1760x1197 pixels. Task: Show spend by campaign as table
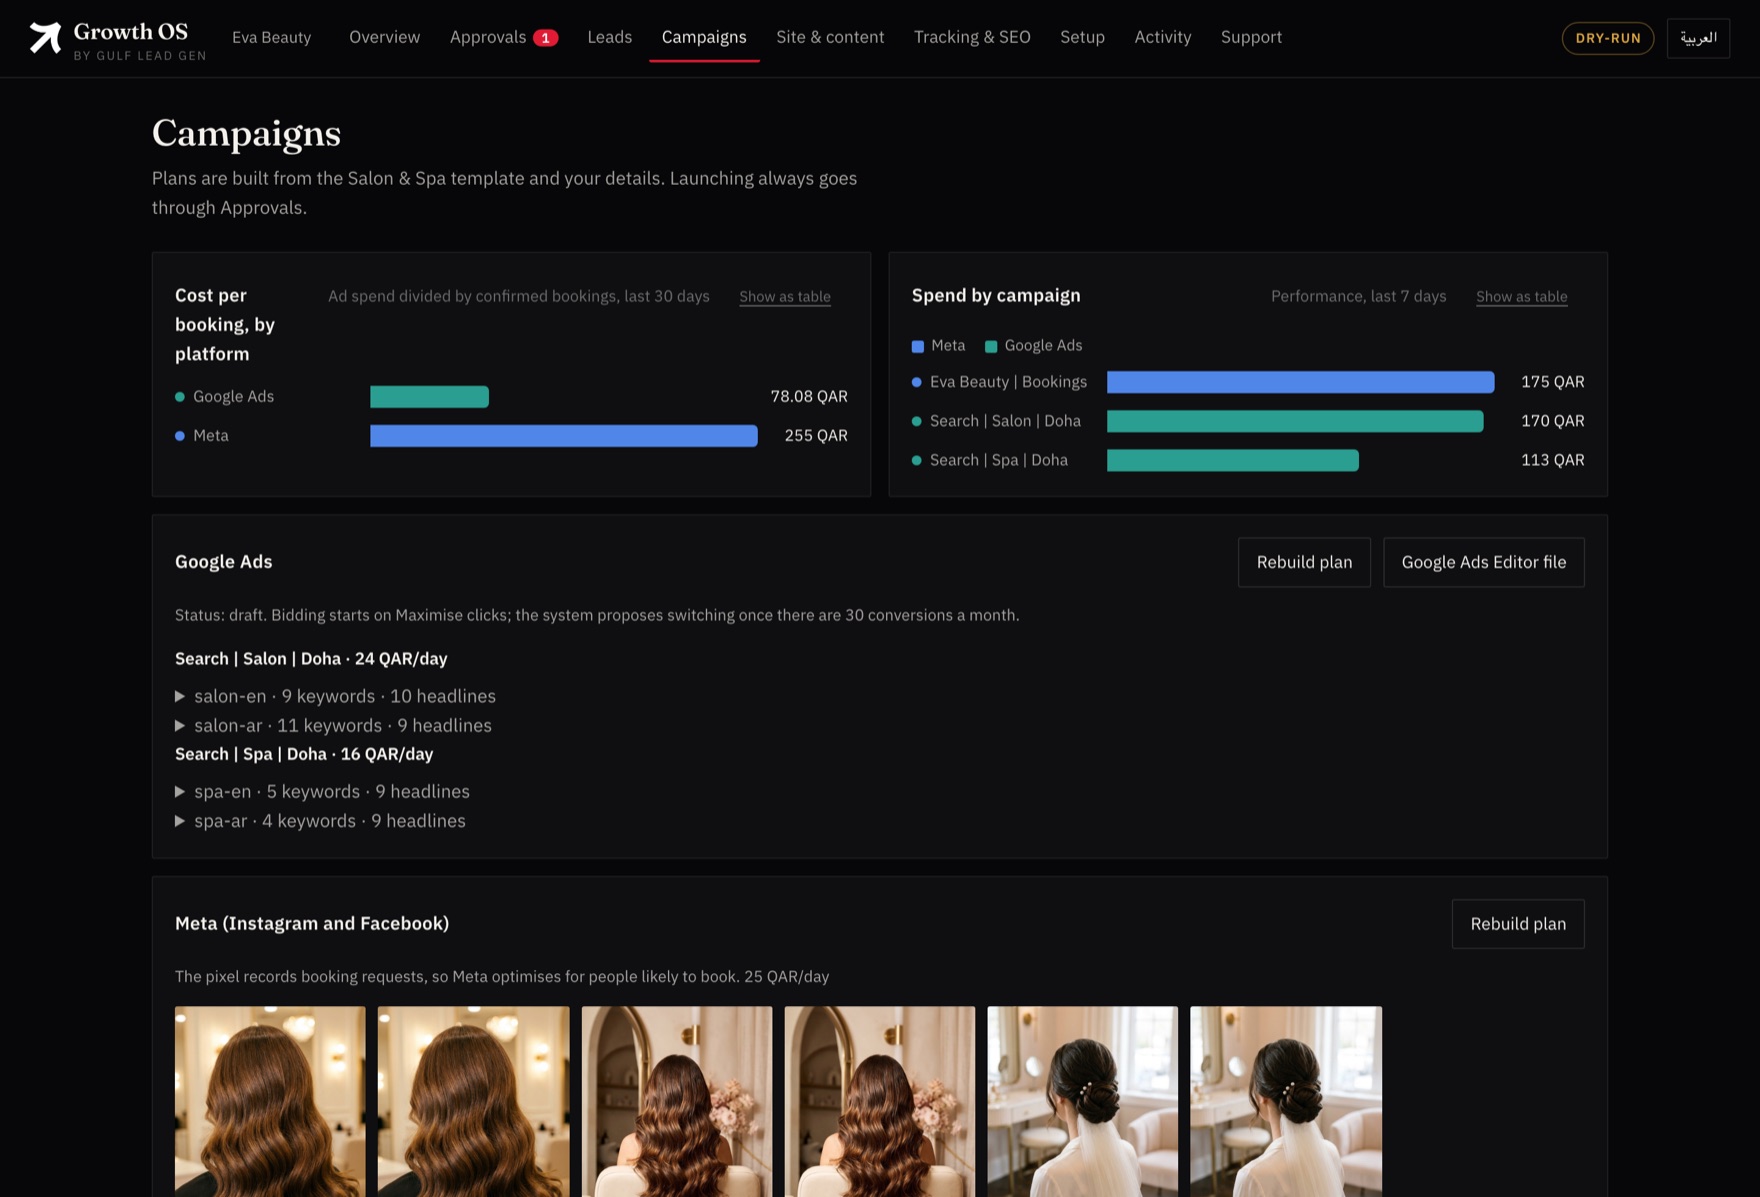pyautogui.click(x=1521, y=296)
